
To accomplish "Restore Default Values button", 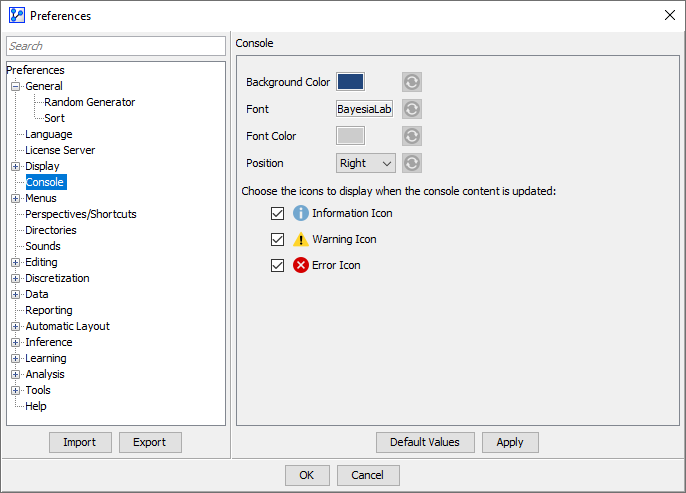I will [425, 442].
